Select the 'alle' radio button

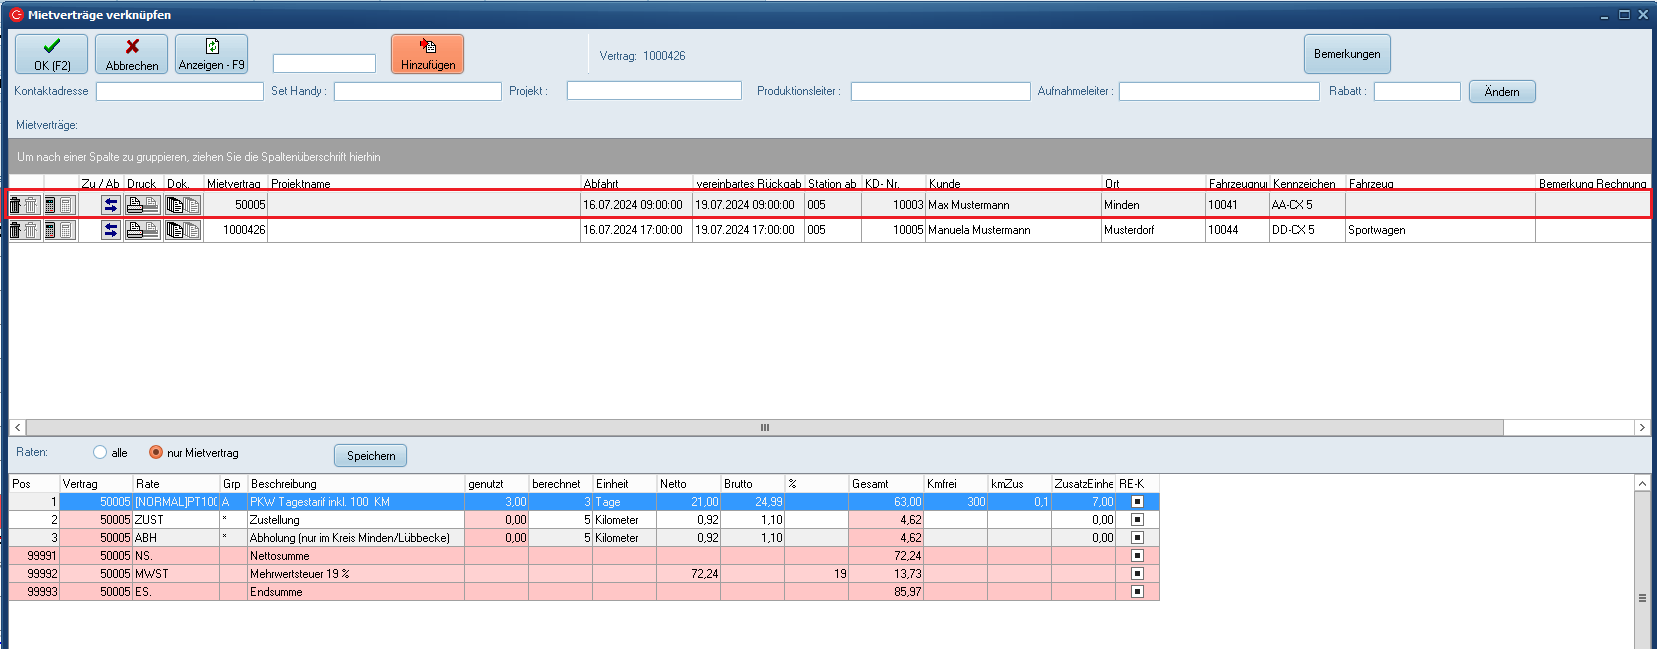tap(100, 453)
